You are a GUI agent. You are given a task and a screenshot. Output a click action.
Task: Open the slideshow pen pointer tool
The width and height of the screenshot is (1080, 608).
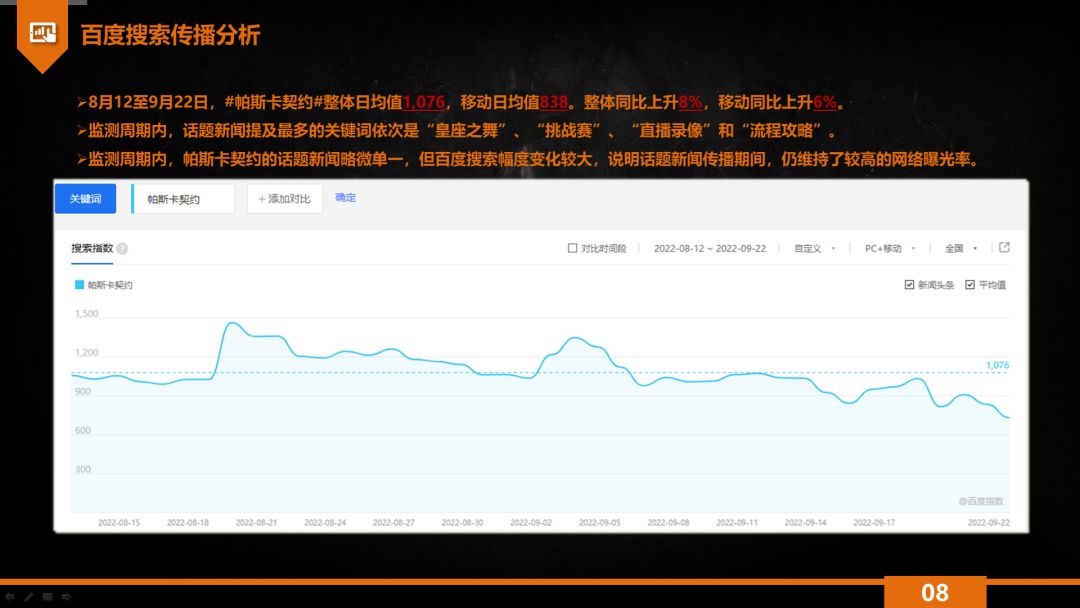[28, 597]
